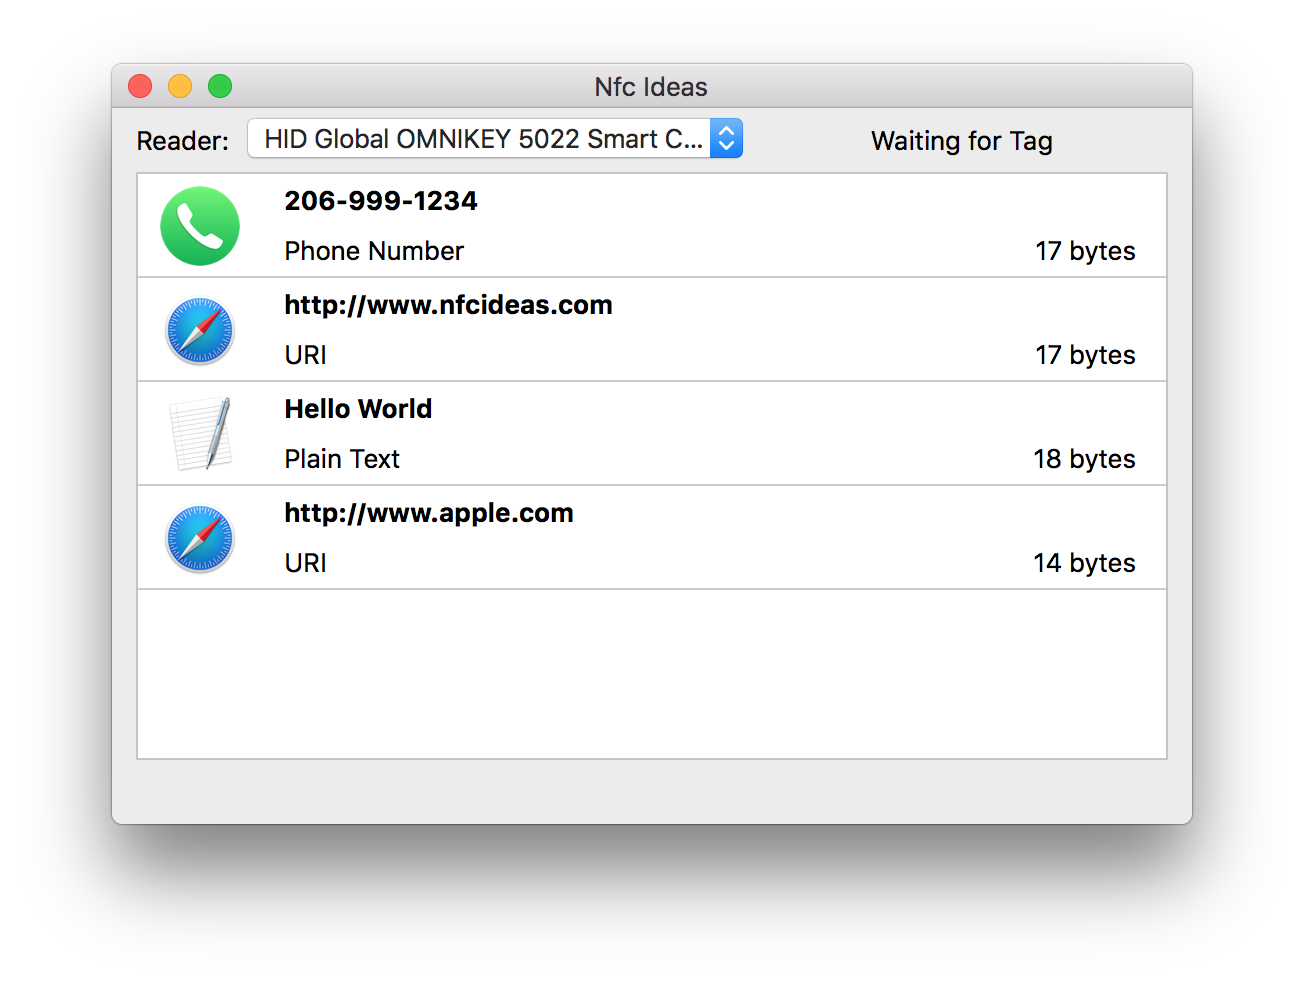
Task: Click the up-down chevron on the reader picker
Action: 726,138
